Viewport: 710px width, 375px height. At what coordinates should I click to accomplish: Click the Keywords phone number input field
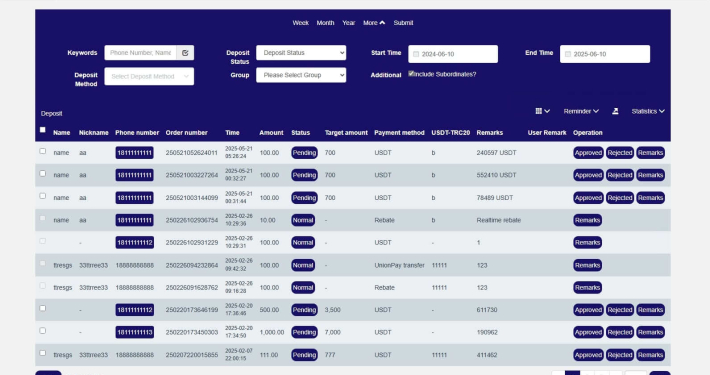140,53
